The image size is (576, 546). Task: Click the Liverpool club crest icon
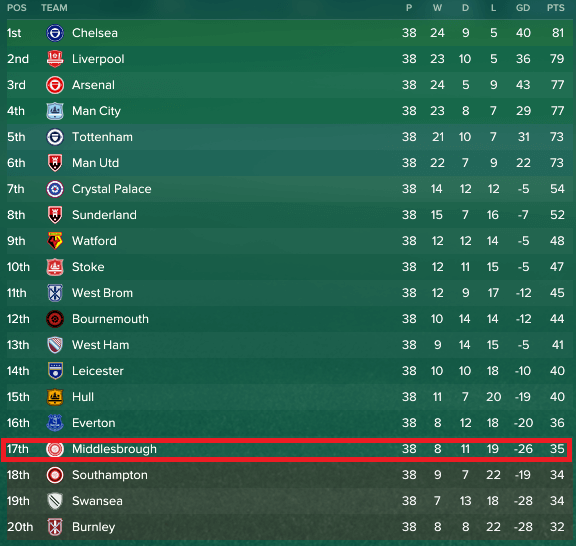pos(55,59)
